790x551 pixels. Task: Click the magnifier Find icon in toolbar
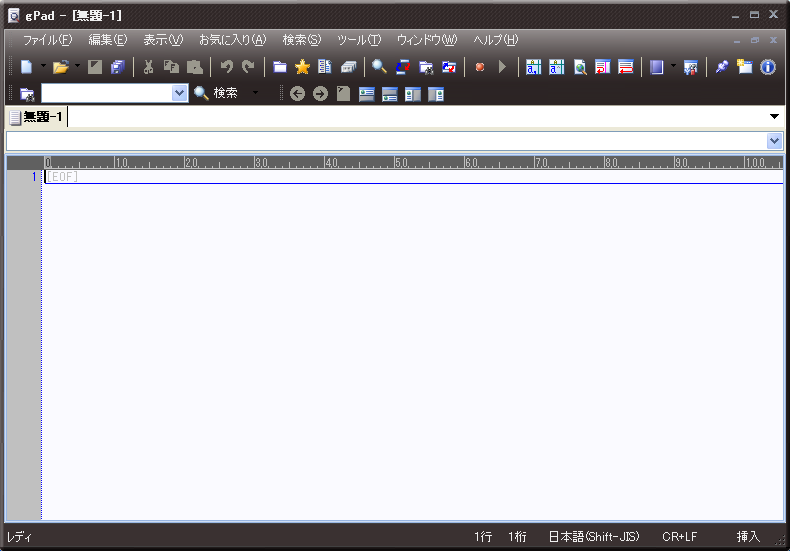point(379,67)
